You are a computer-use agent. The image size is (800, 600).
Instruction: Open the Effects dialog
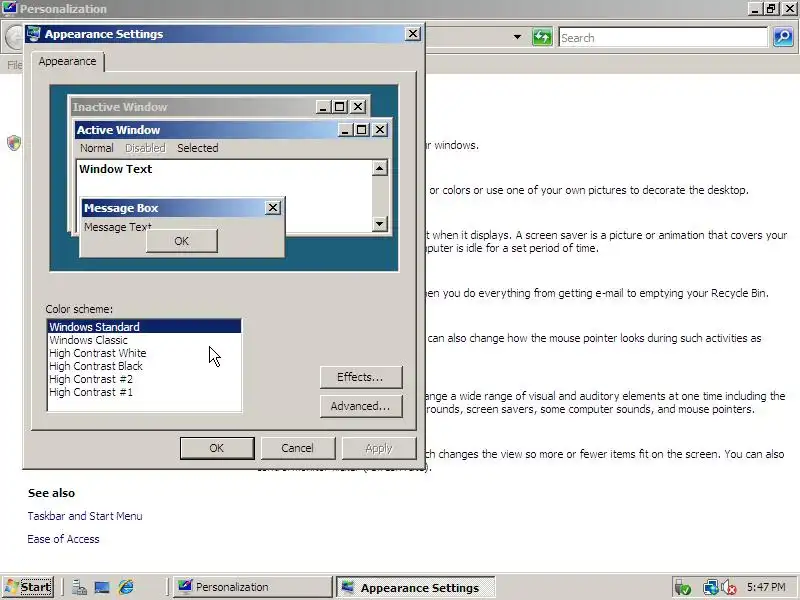(x=361, y=377)
